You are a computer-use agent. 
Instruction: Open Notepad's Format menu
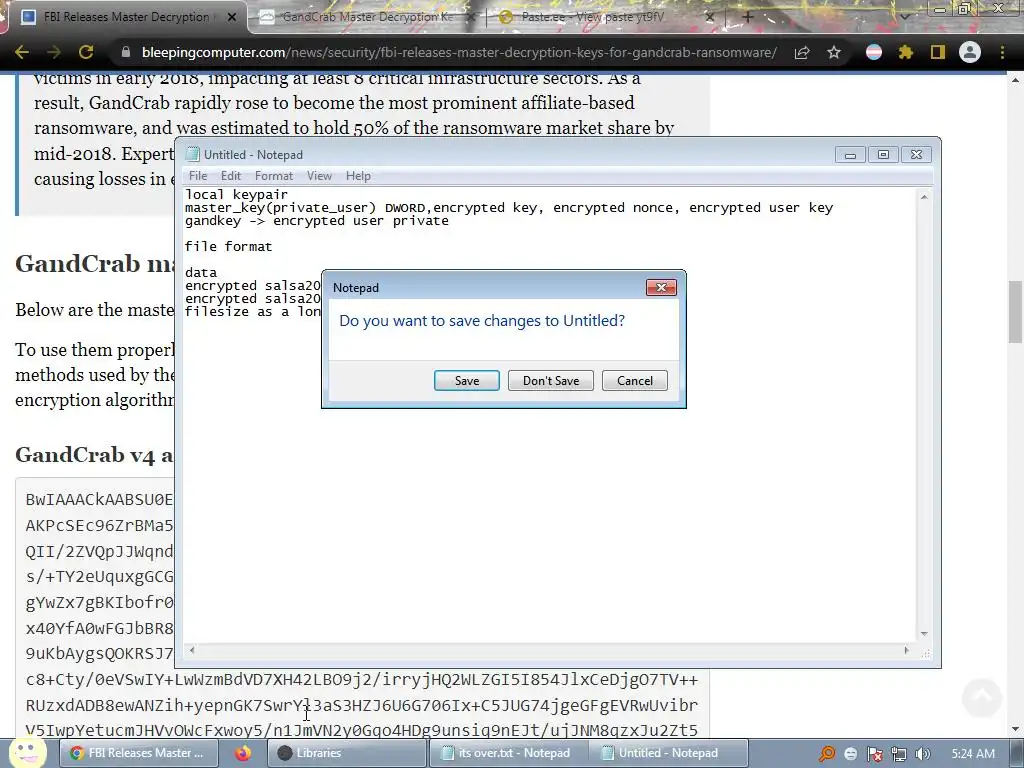(274, 176)
